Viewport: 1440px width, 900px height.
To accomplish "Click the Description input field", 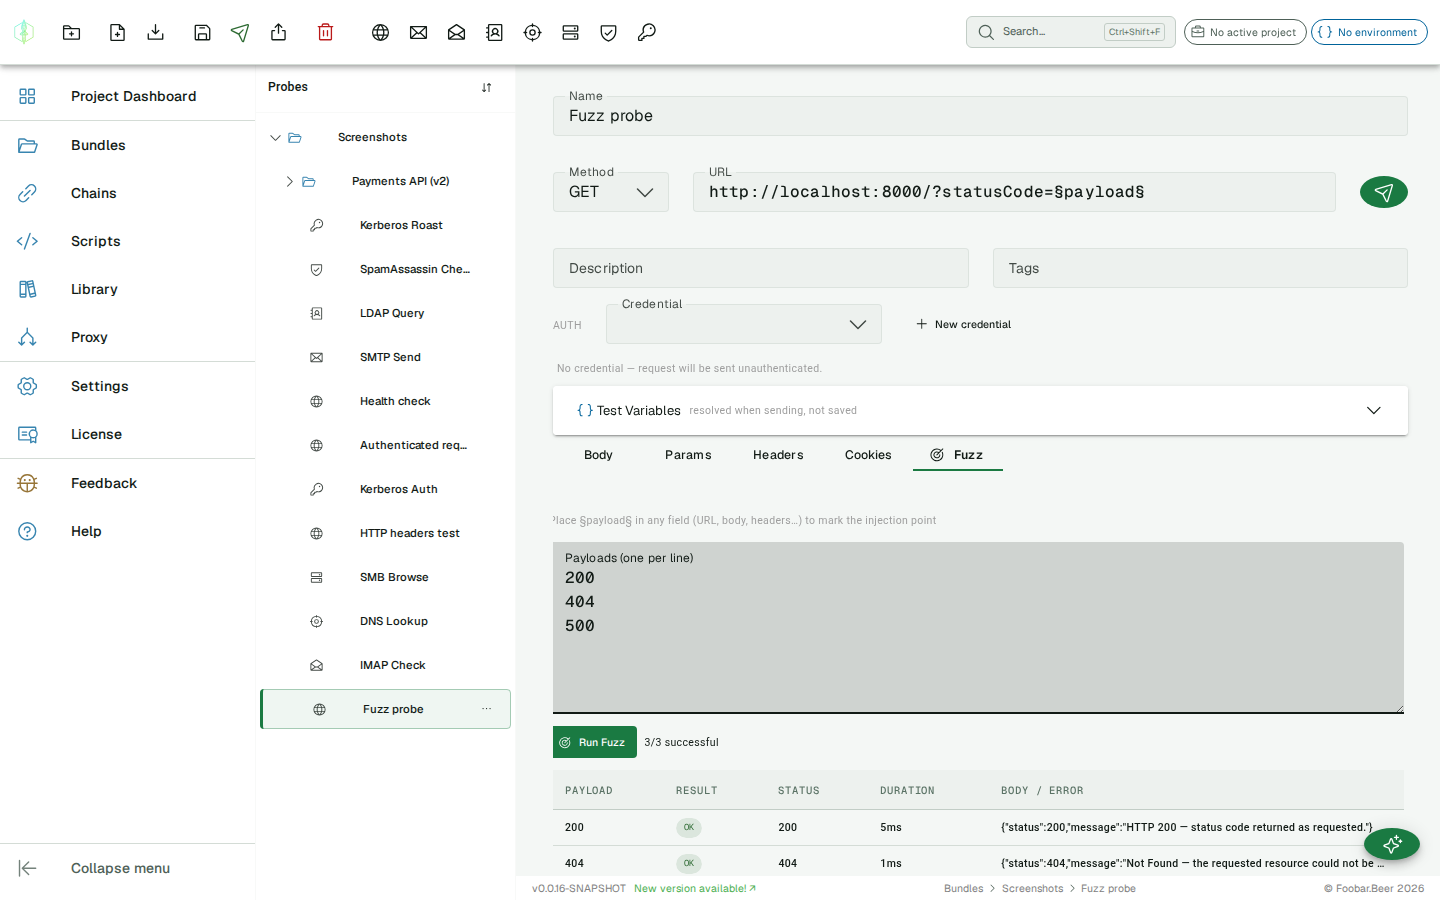I will [761, 268].
